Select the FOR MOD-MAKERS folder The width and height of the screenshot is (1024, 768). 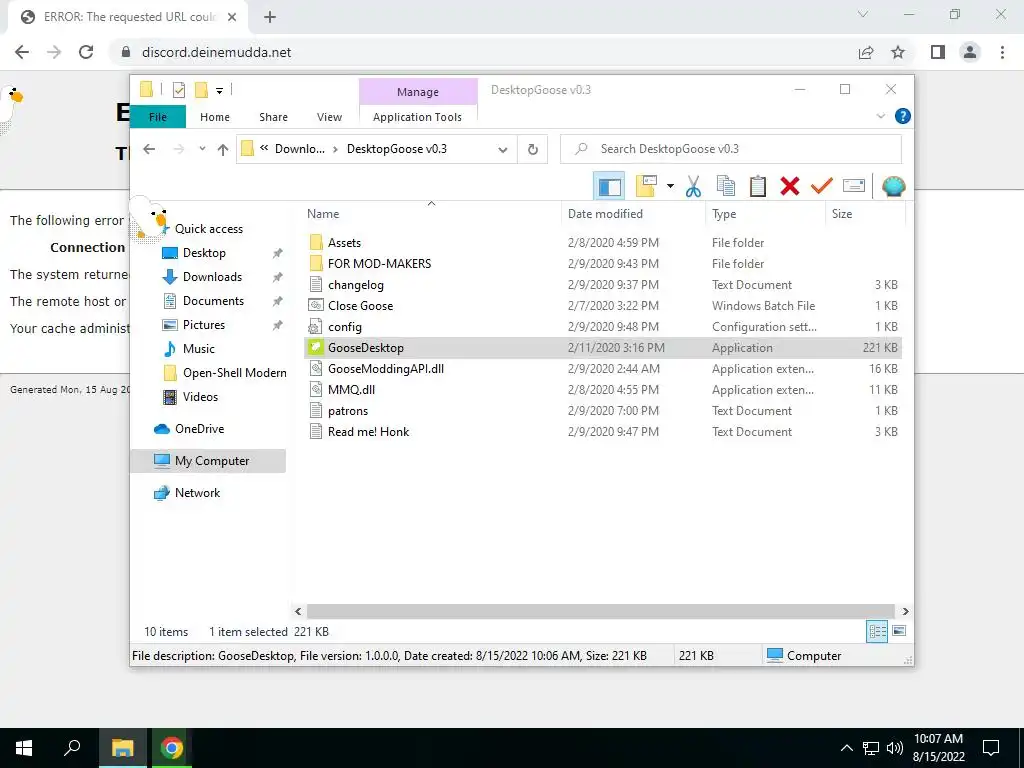601,264
